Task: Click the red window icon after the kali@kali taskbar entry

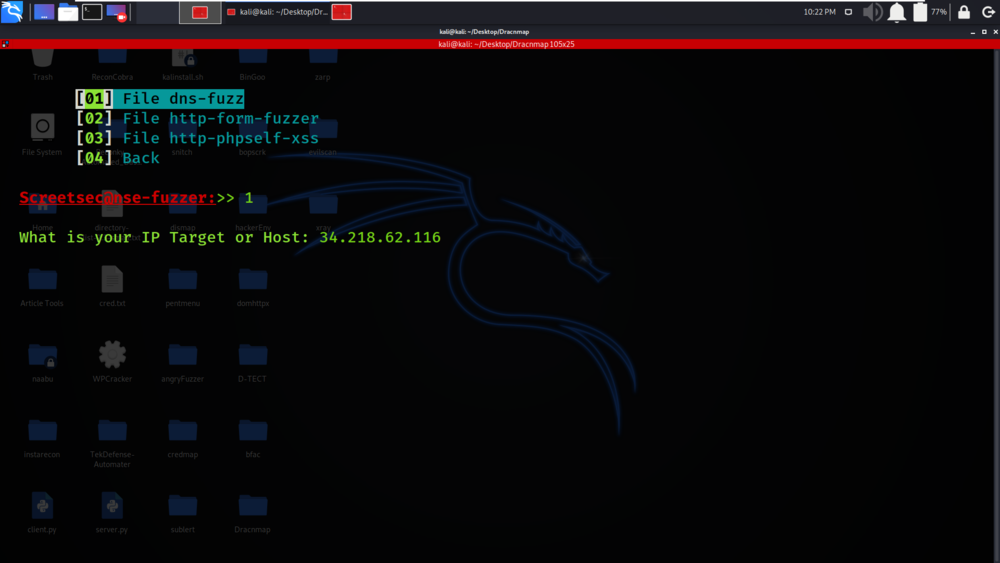Action: coord(342,12)
